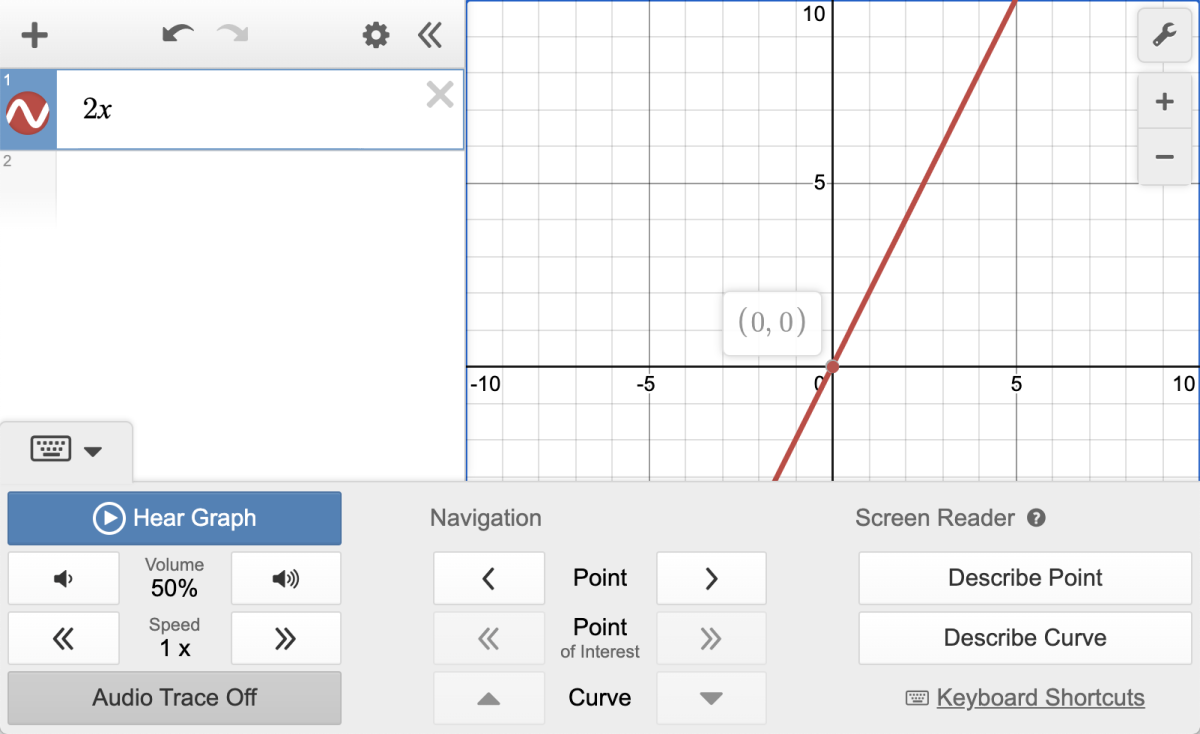The width and height of the screenshot is (1200, 734).
Task: Open the Graph Settings wrench icon
Action: (1163, 36)
